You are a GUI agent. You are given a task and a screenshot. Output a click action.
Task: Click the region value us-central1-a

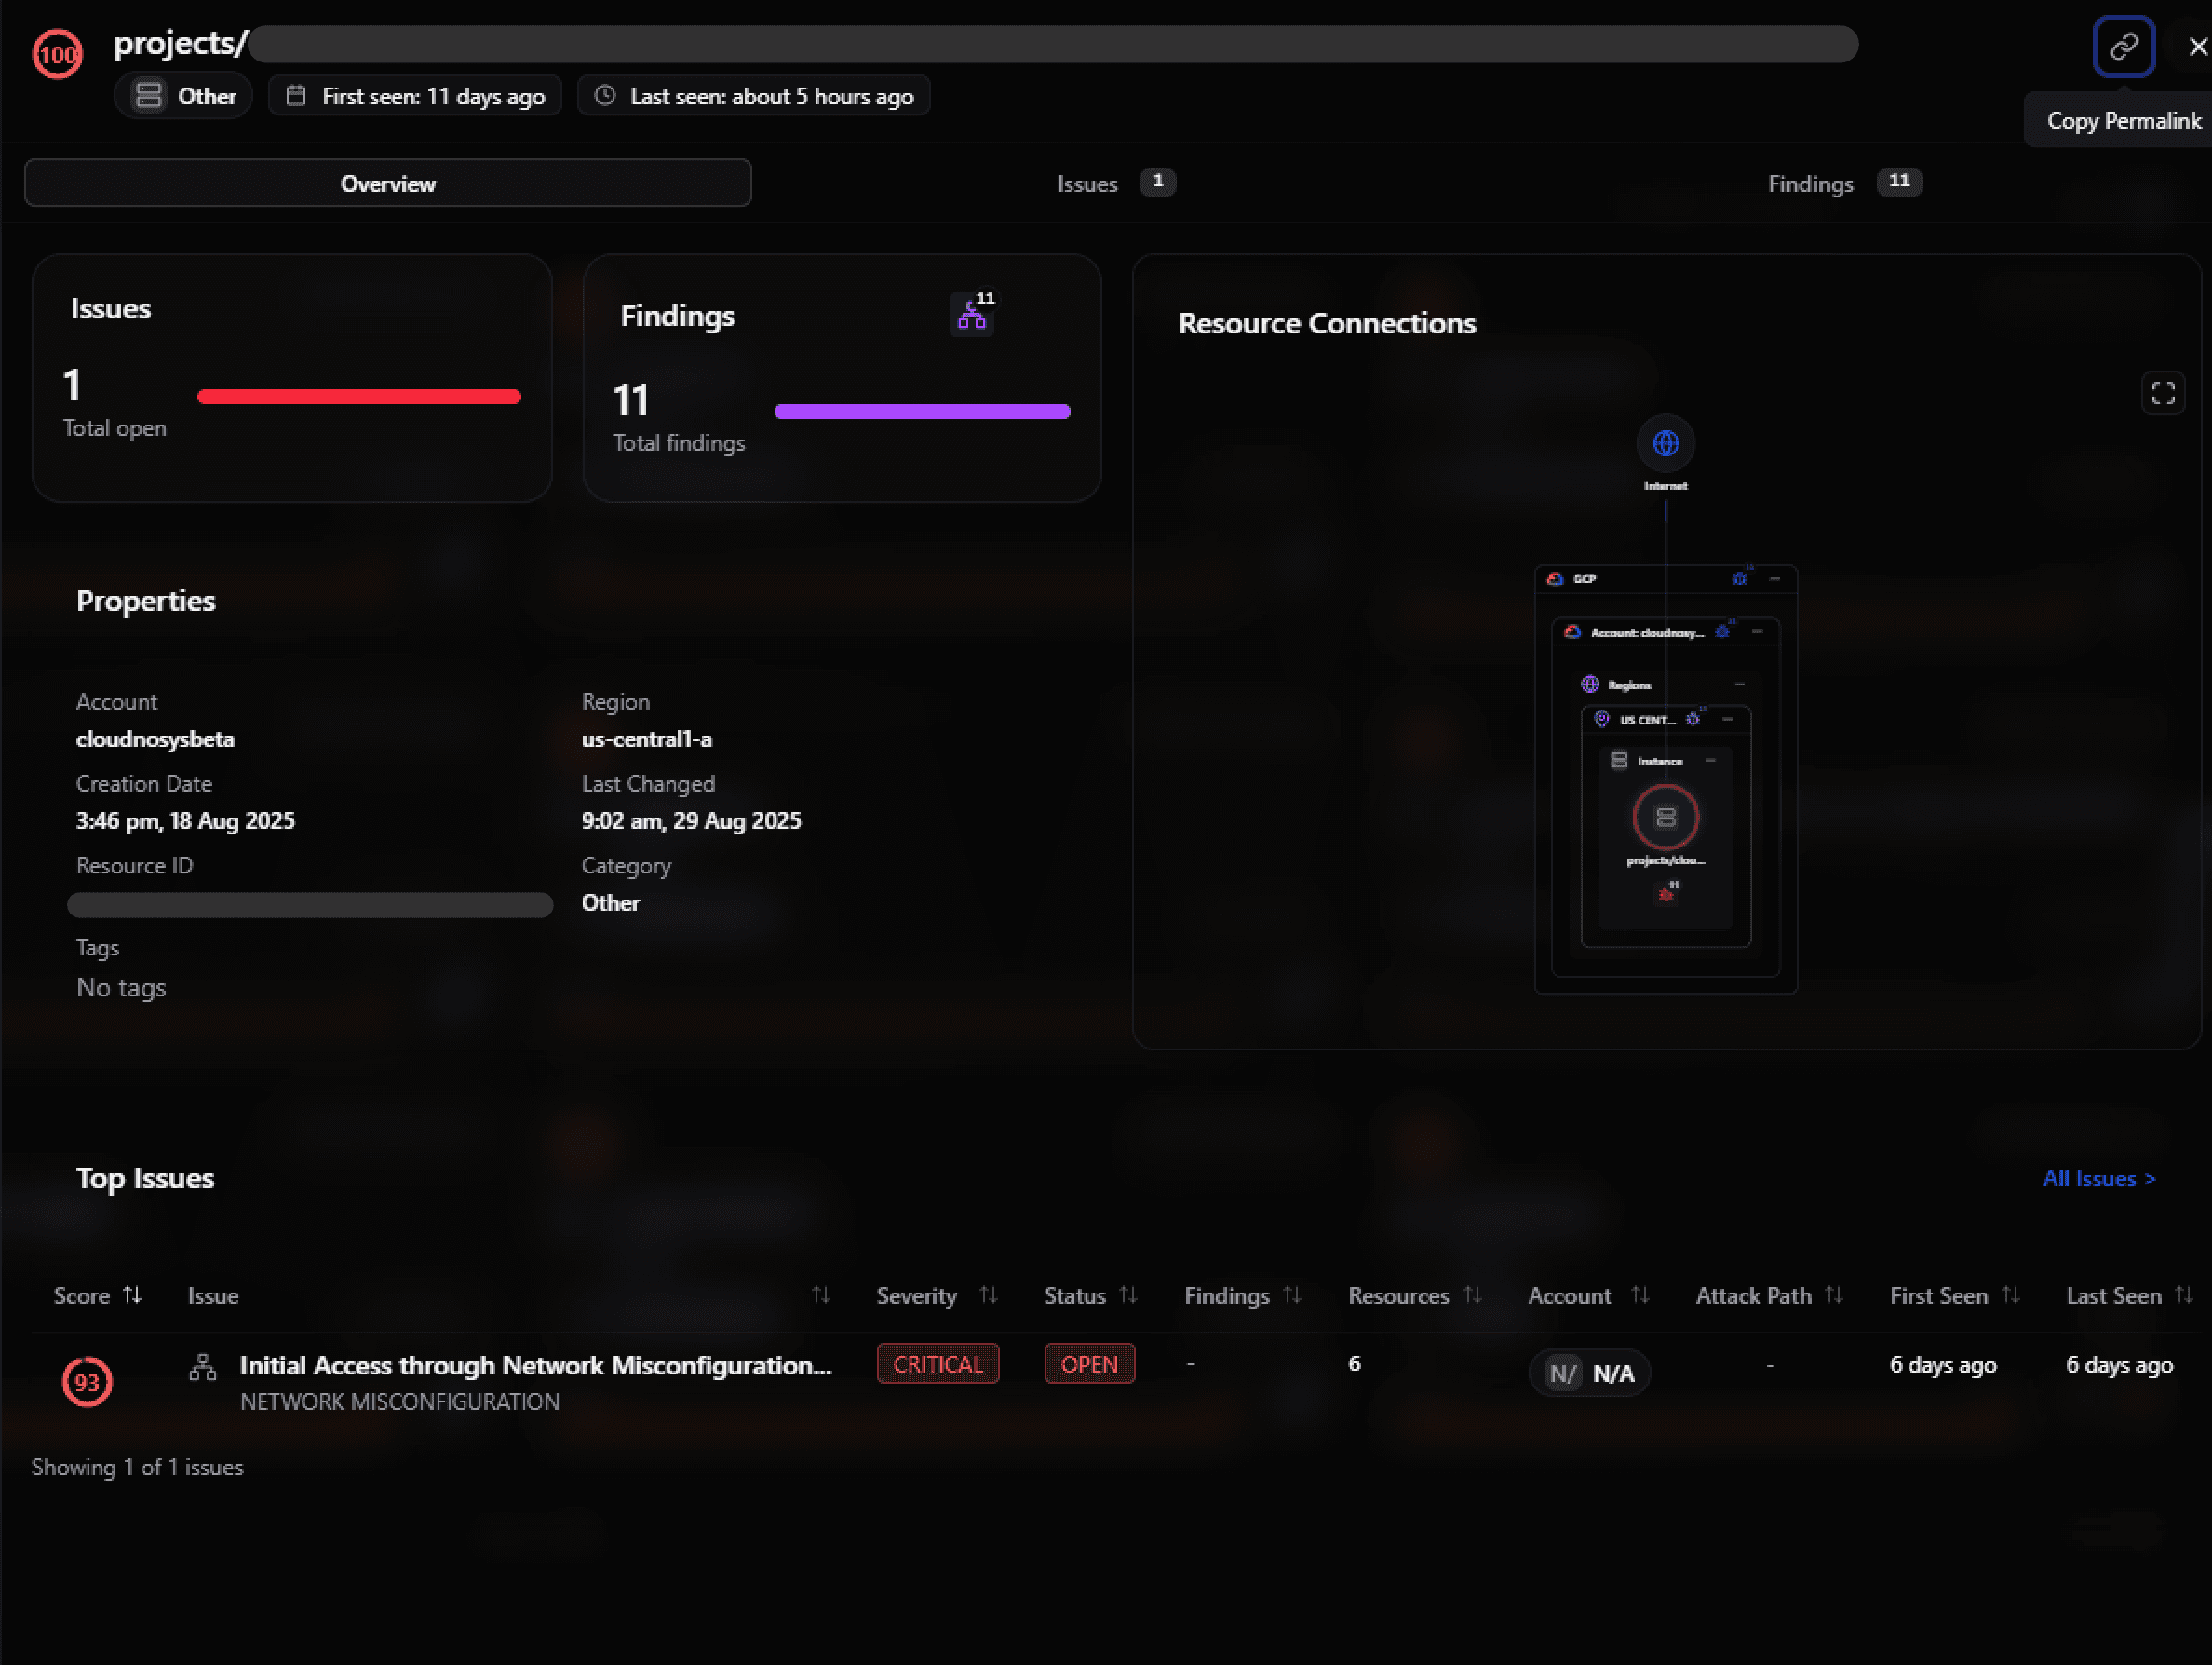click(x=647, y=740)
